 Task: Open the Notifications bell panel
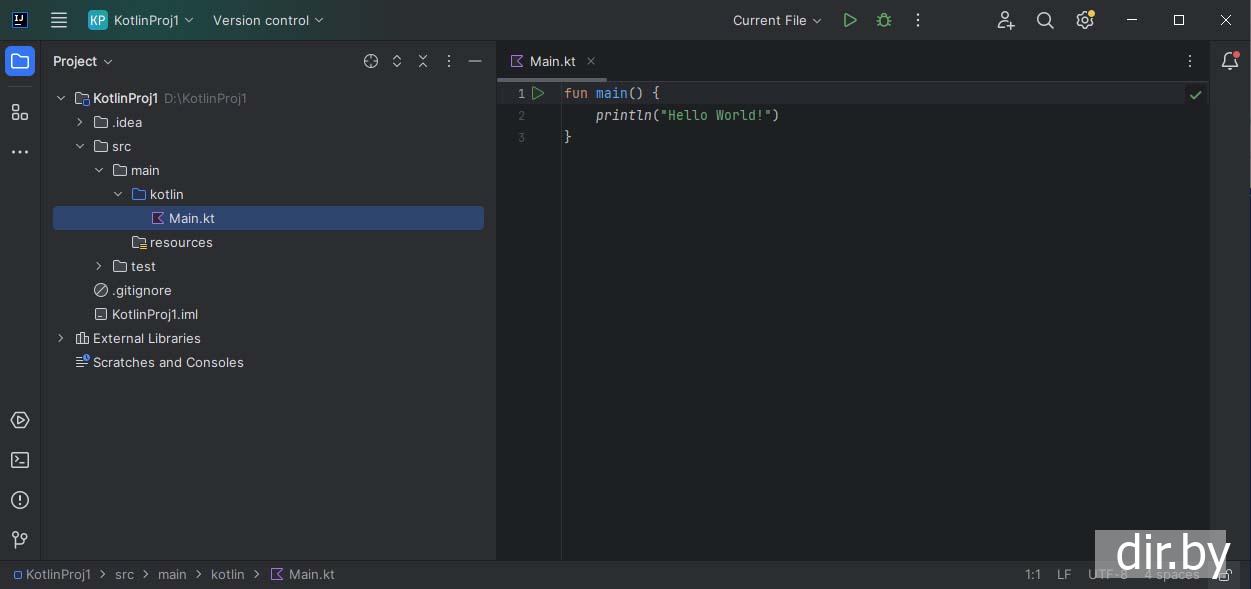coord(1230,61)
